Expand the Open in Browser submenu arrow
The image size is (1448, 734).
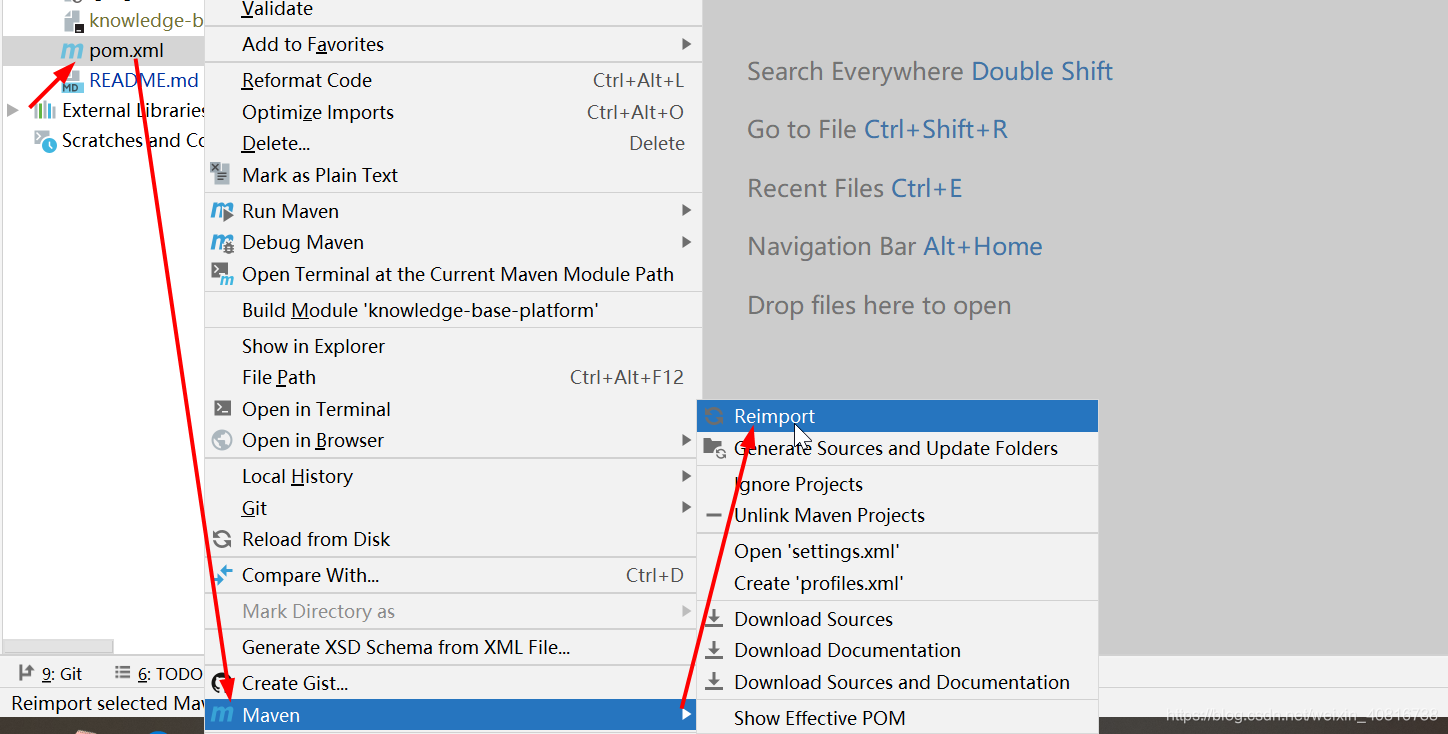click(686, 440)
